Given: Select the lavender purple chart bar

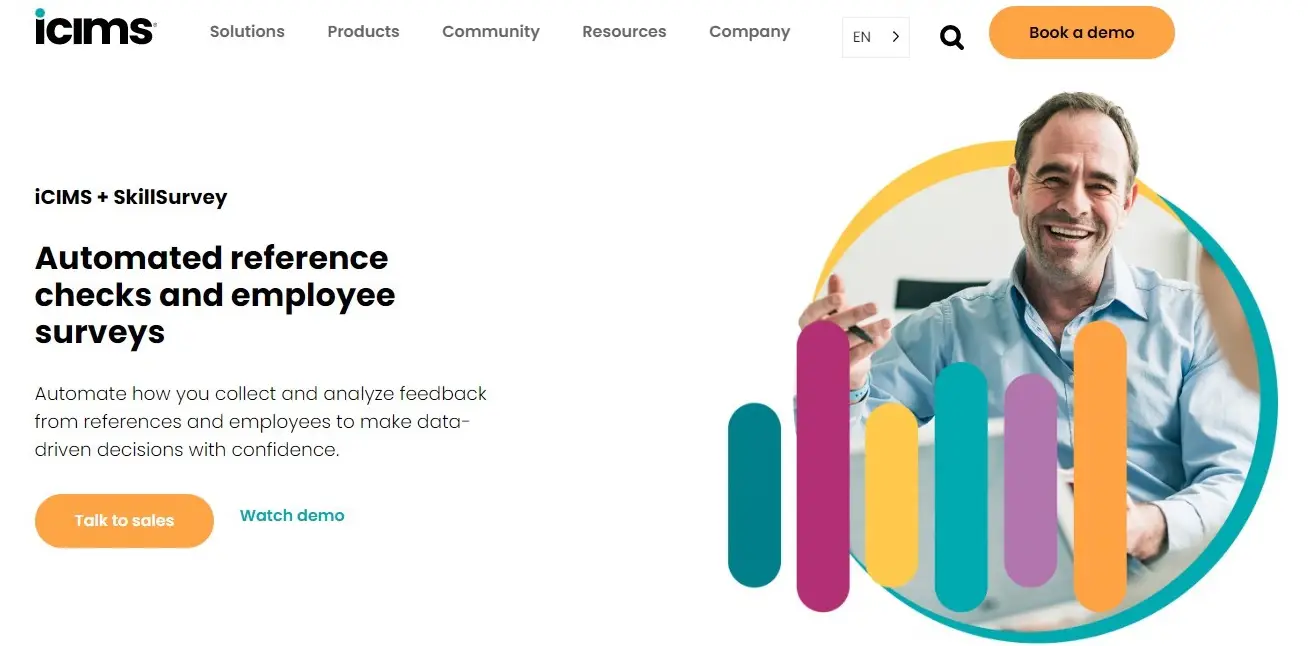Looking at the screenshot, I should pos(1030,480).
